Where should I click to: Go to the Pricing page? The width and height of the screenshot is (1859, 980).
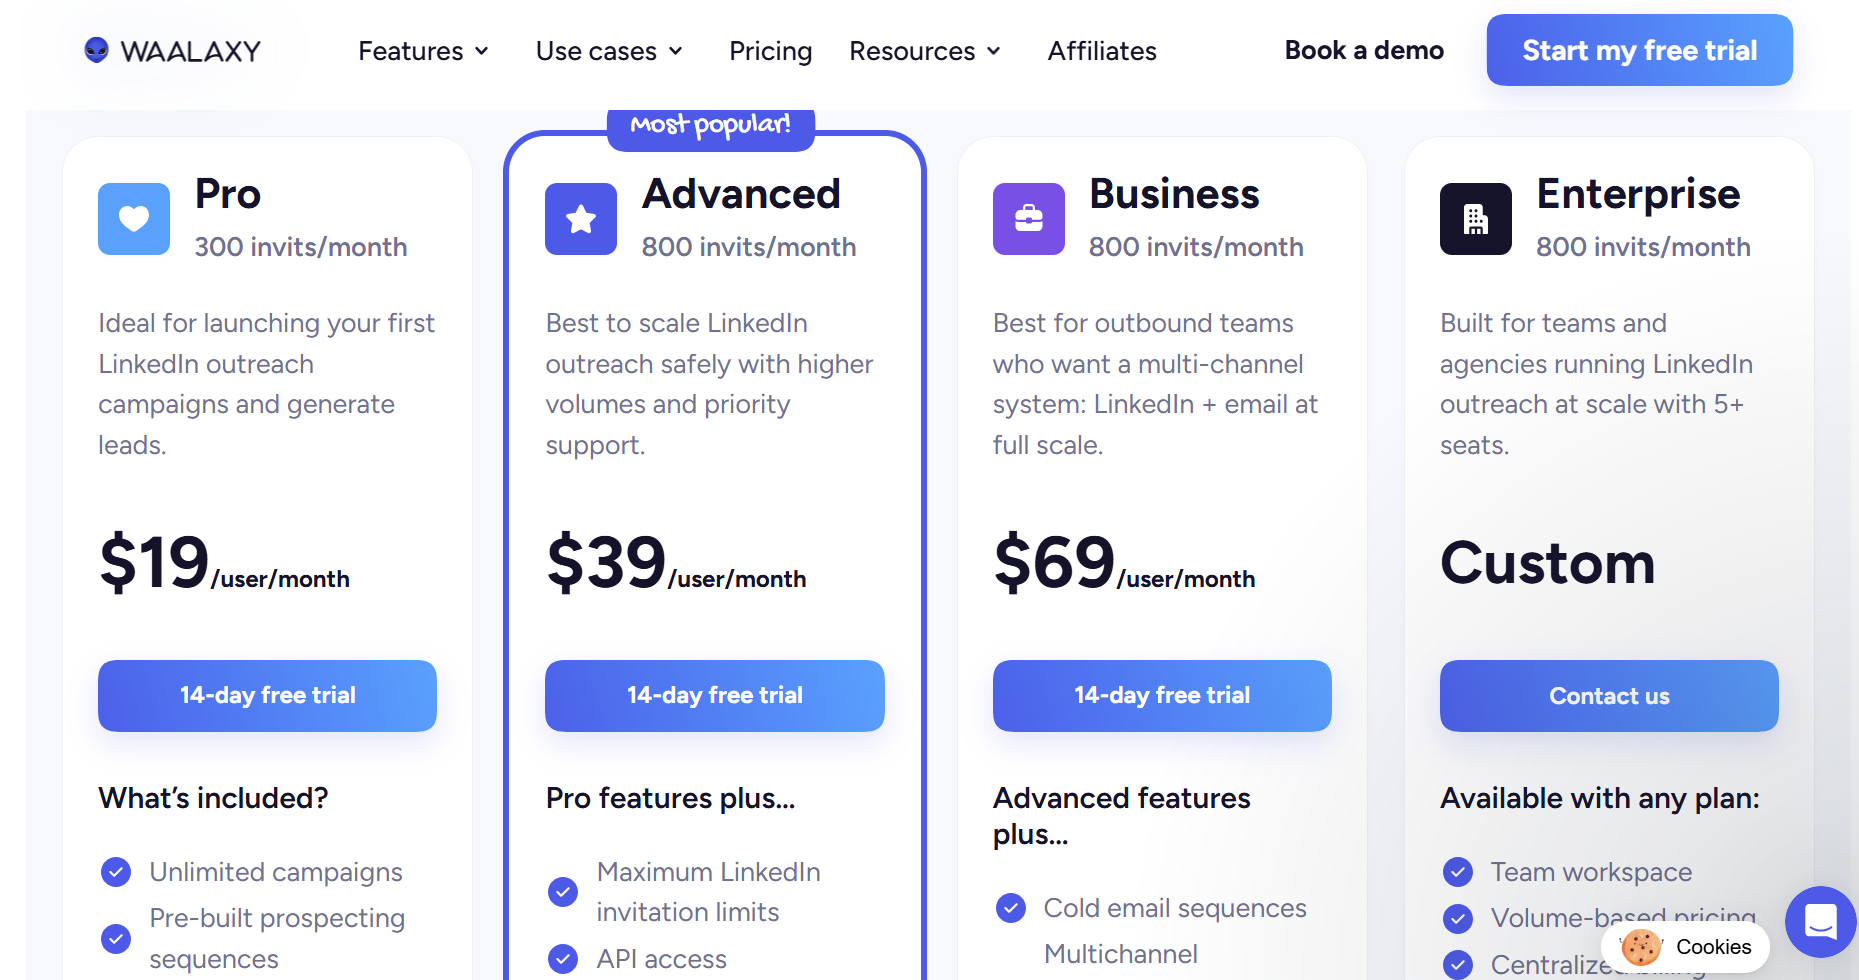tap(770, 51)
